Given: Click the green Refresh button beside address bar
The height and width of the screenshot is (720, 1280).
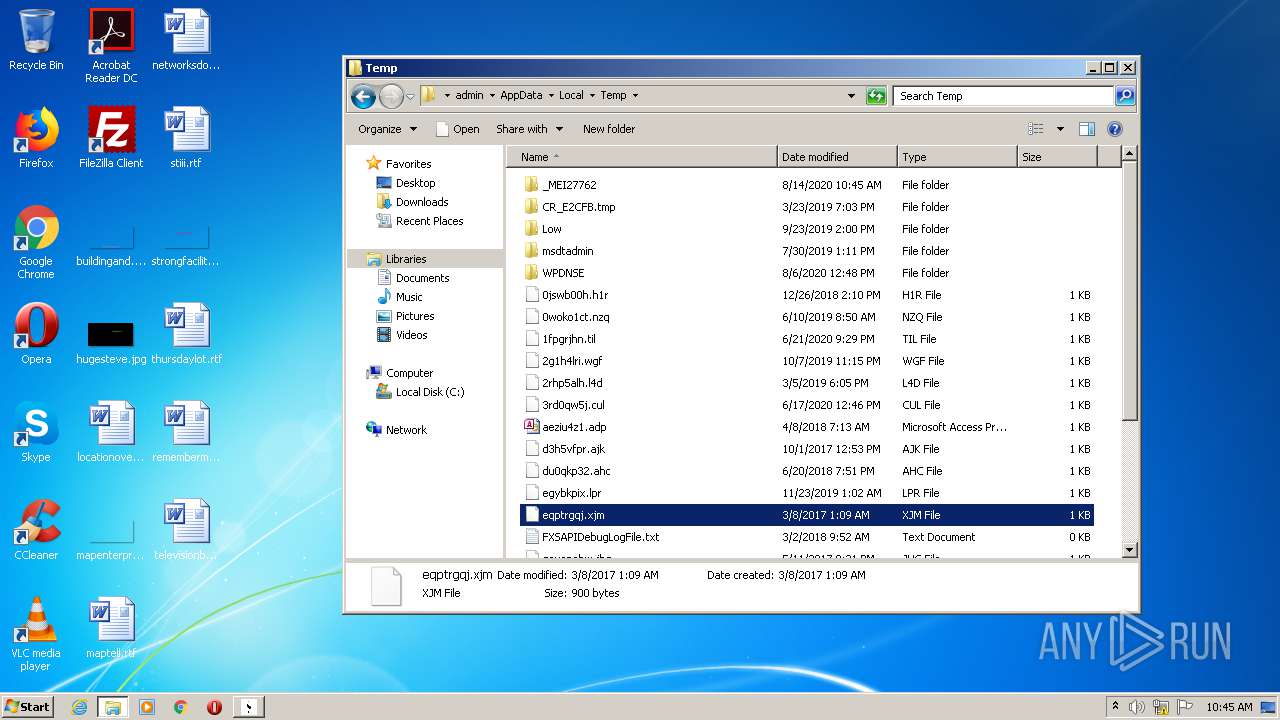Looking at the screenshot, I should pyautogui.click(x=876, y=96).
